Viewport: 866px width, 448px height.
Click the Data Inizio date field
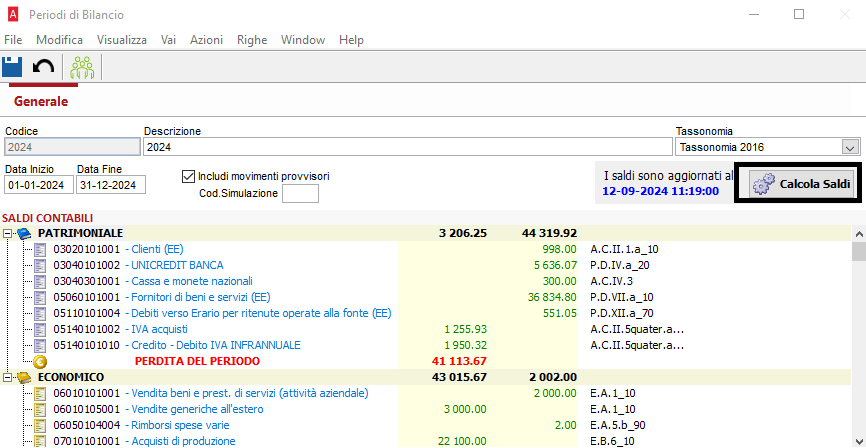39,185
